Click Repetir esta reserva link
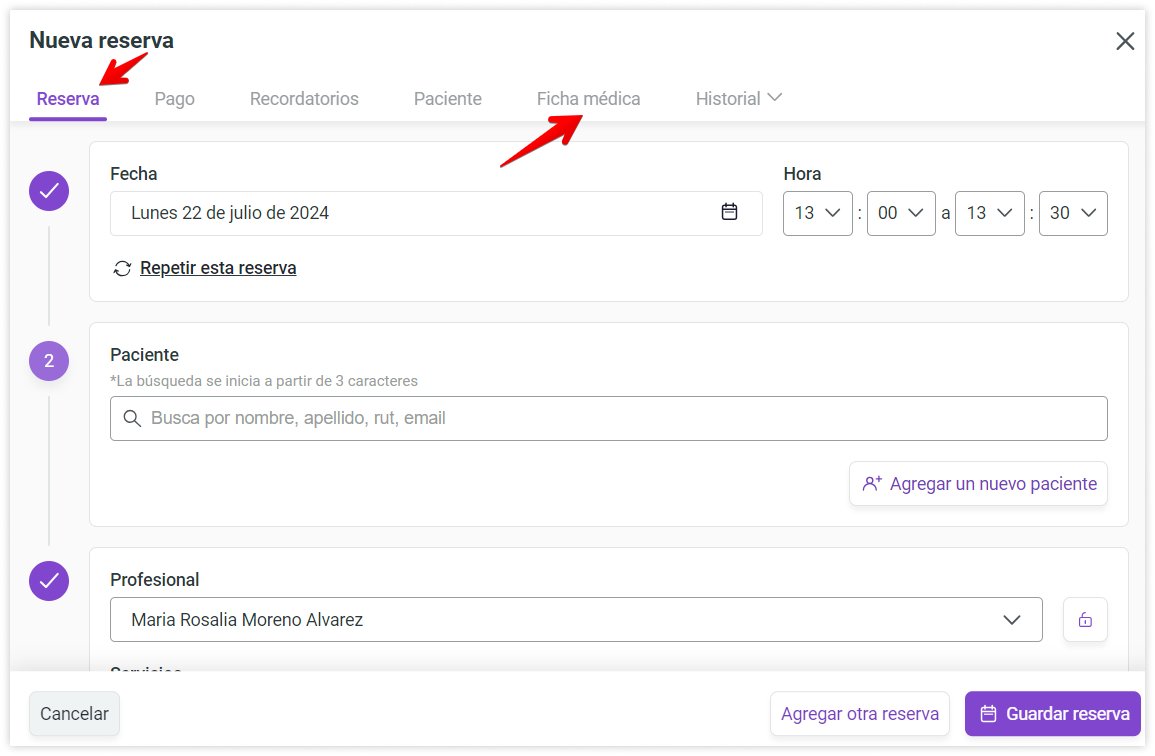 [x=218, y=268]
